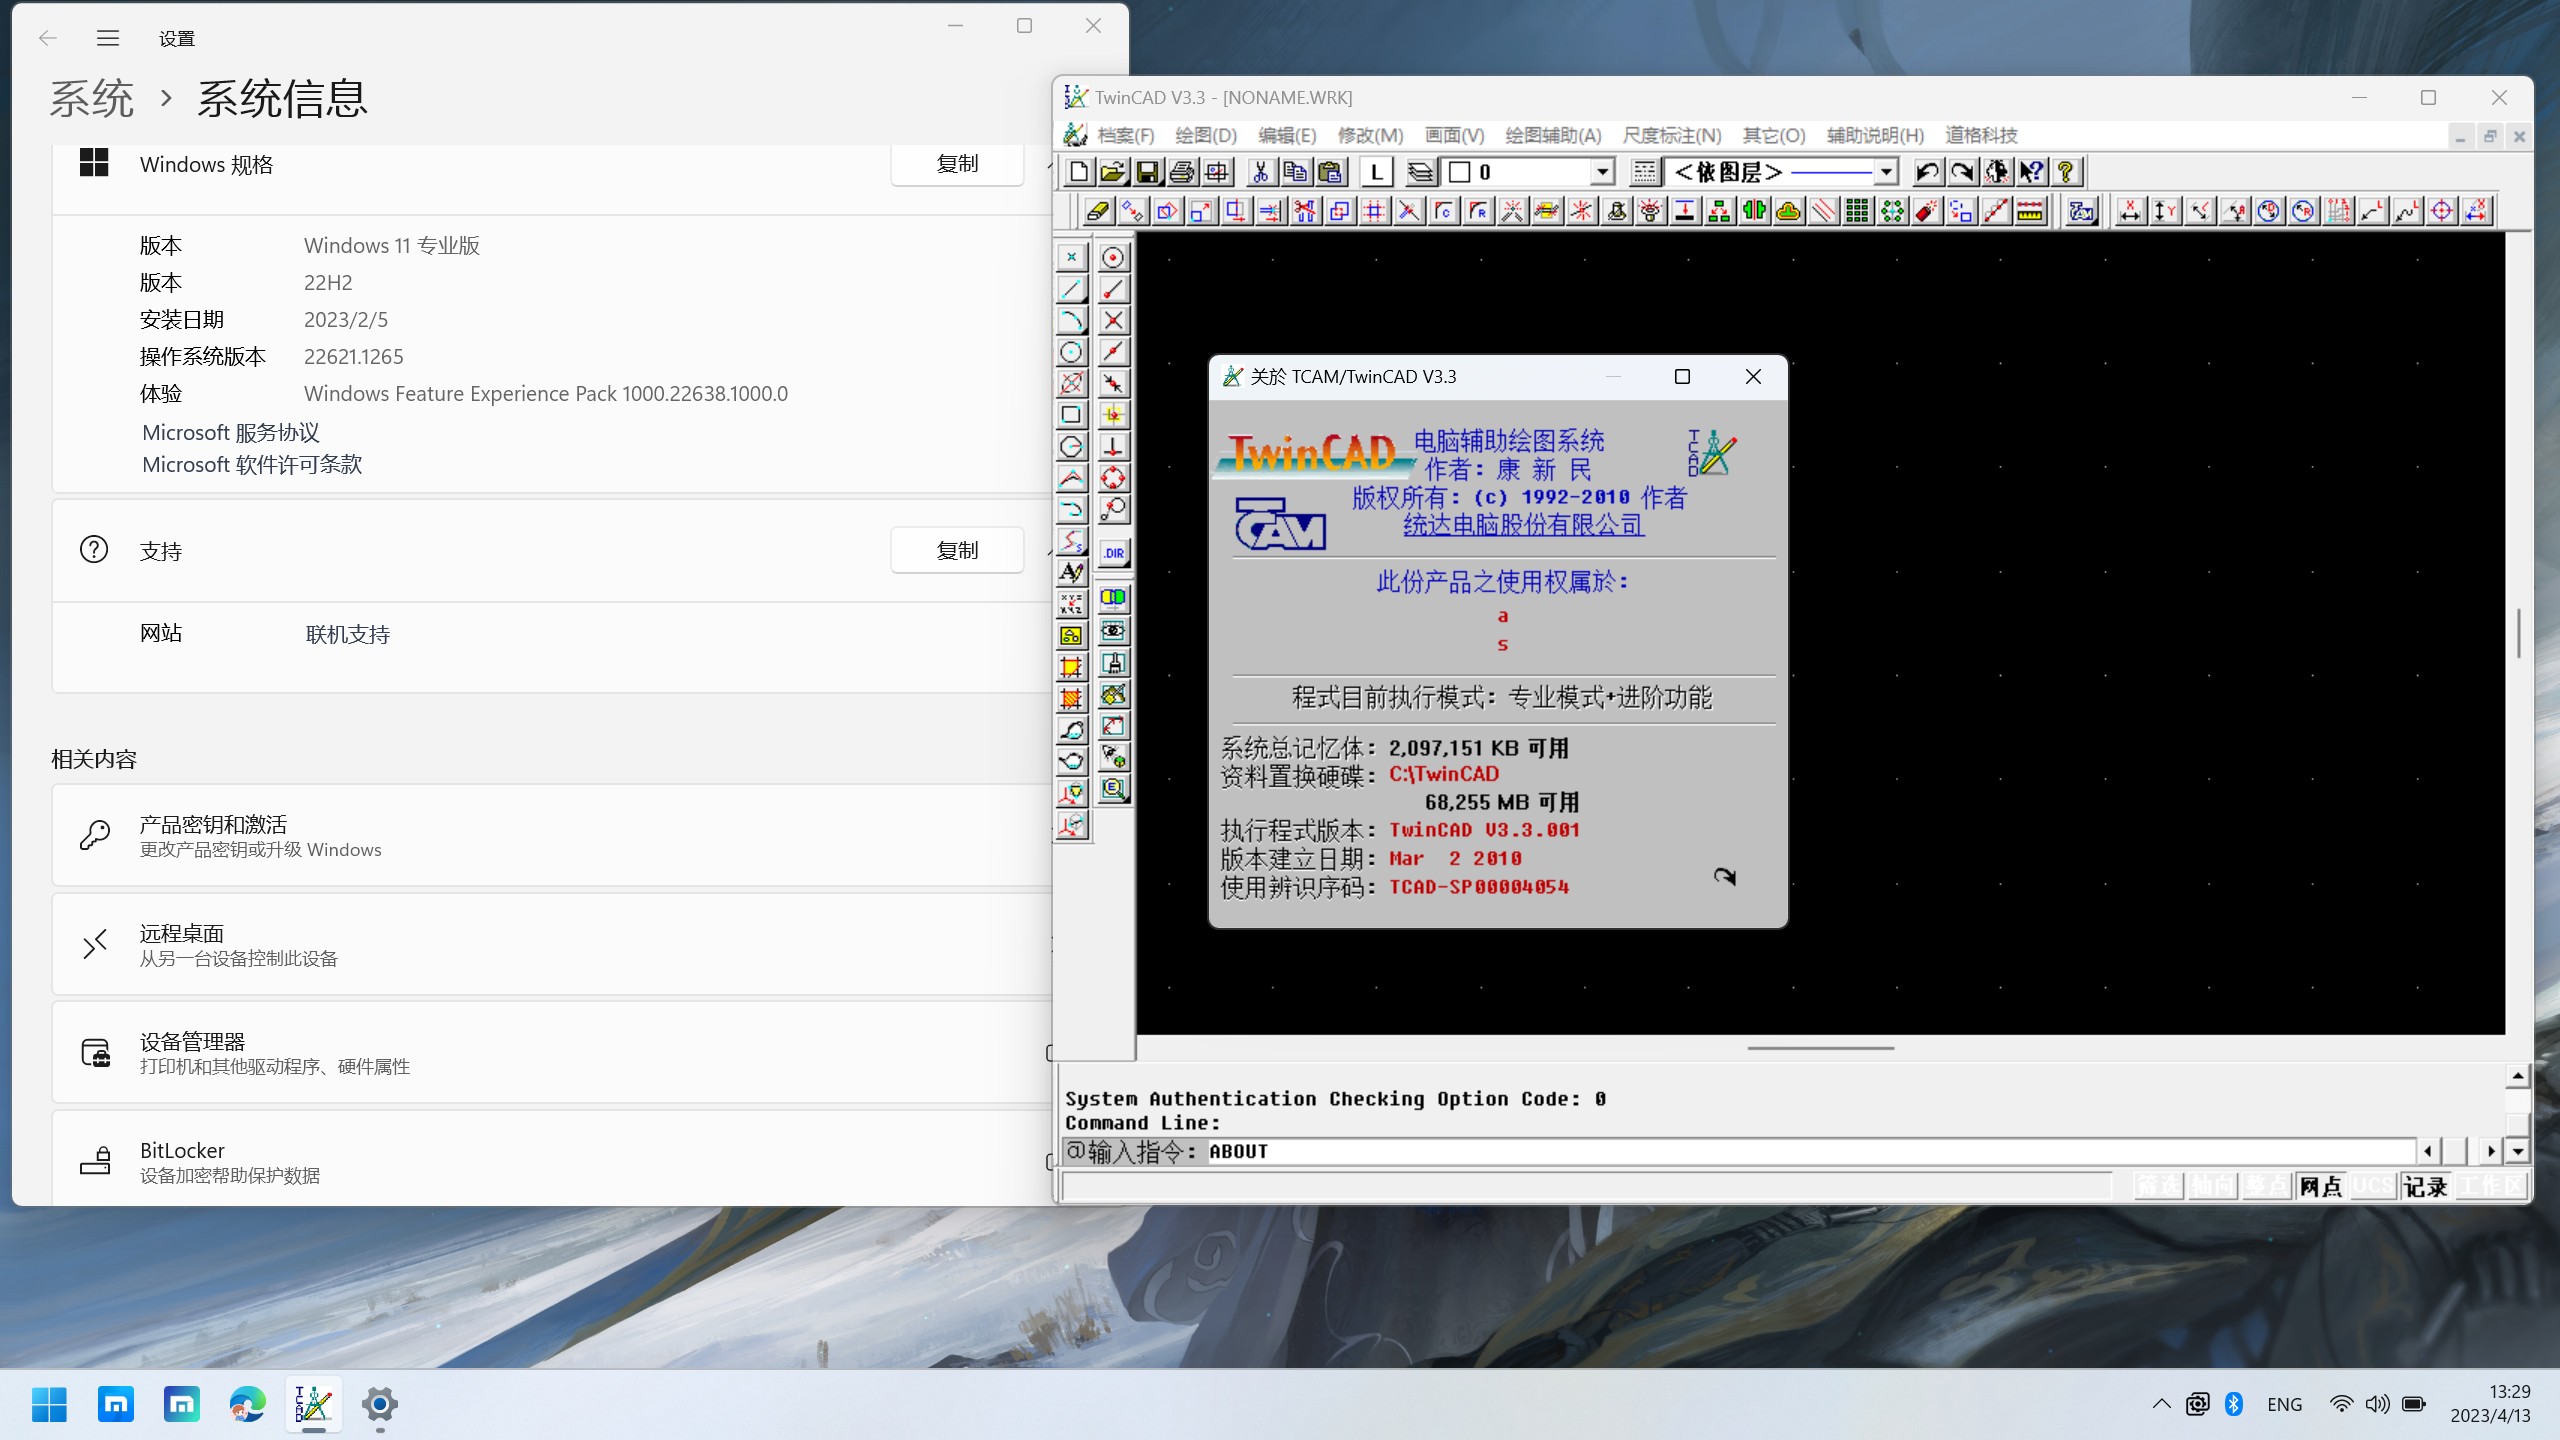This screenshot has height=1440, width=2560.
Task: Open the file folder toolbar icon
Action: coord(1112,172)
